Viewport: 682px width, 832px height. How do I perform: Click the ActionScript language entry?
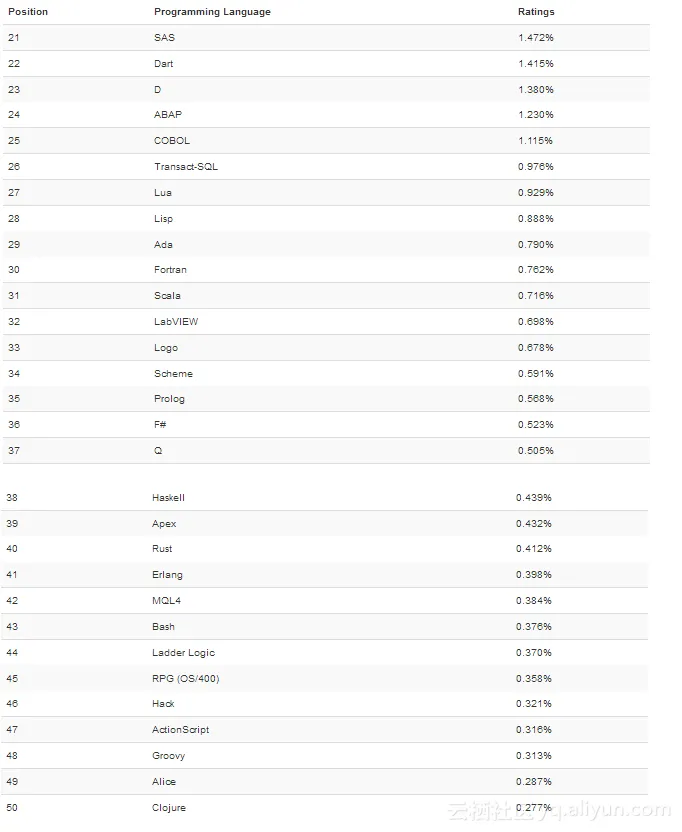[181, 730]
